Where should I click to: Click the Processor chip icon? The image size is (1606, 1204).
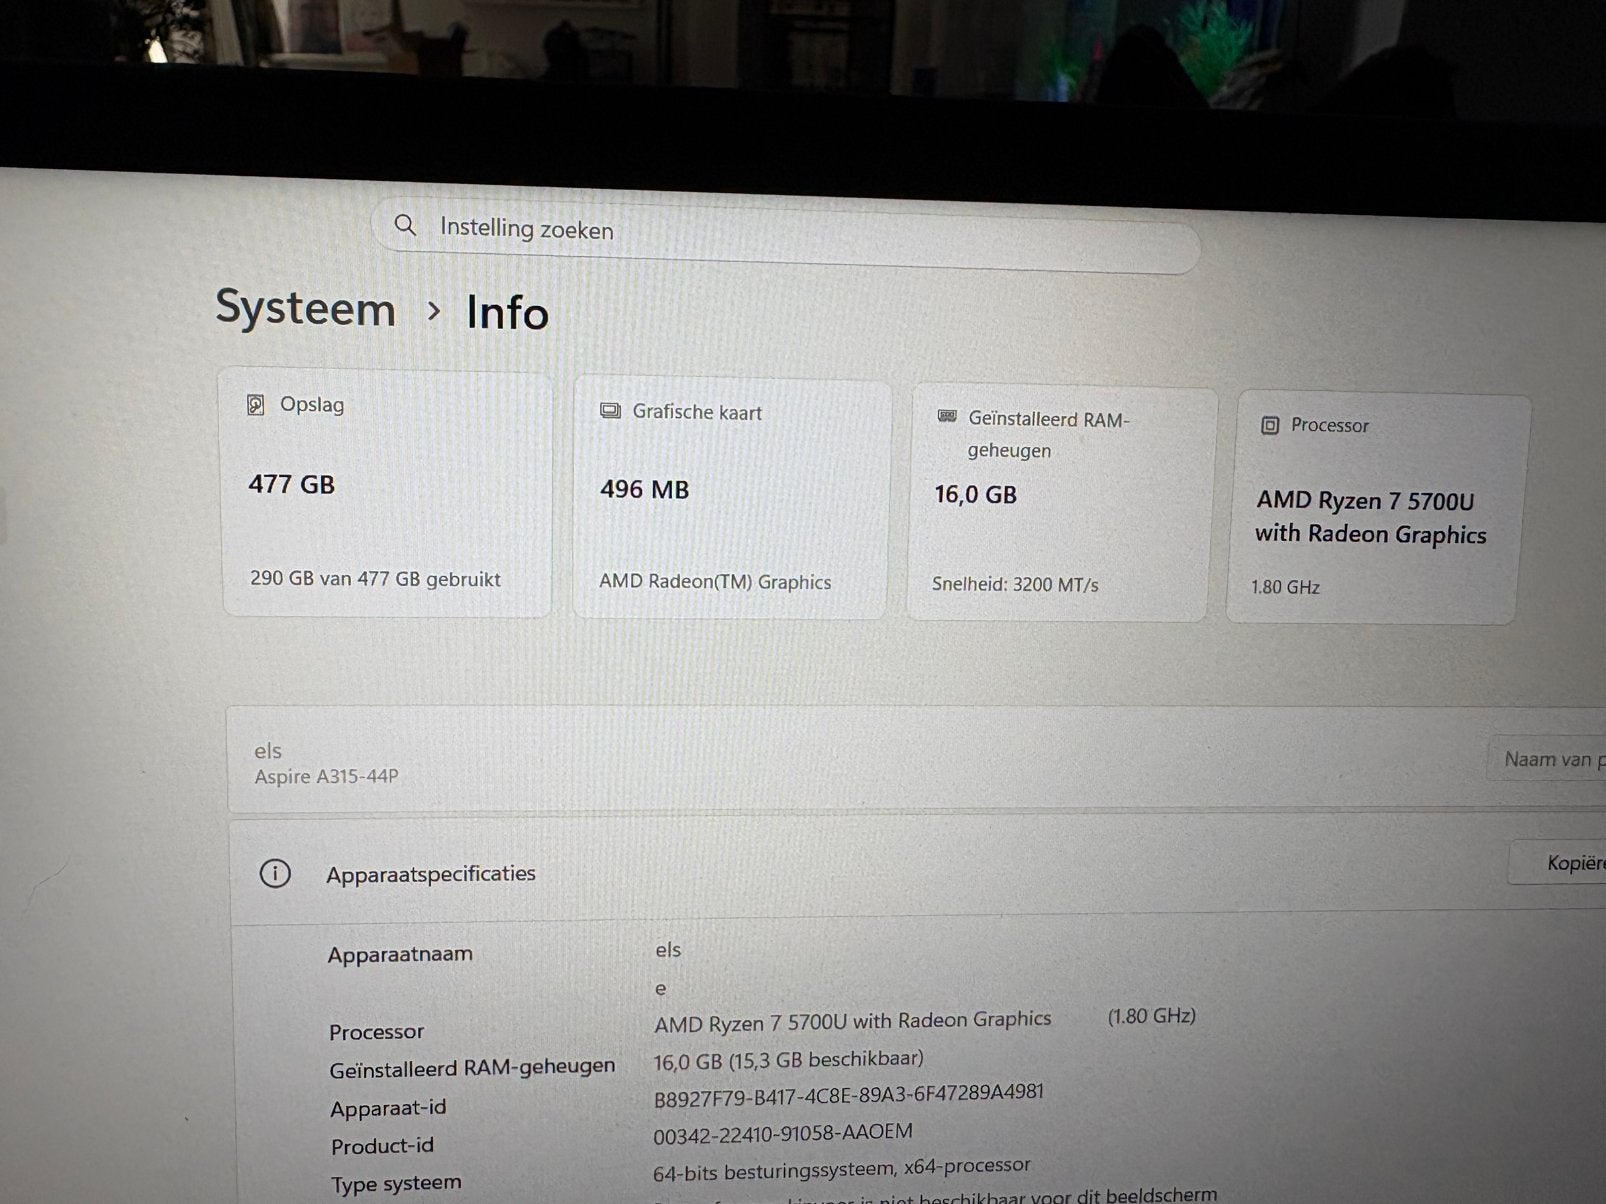pyautogui.click(x=1270, y=425)
